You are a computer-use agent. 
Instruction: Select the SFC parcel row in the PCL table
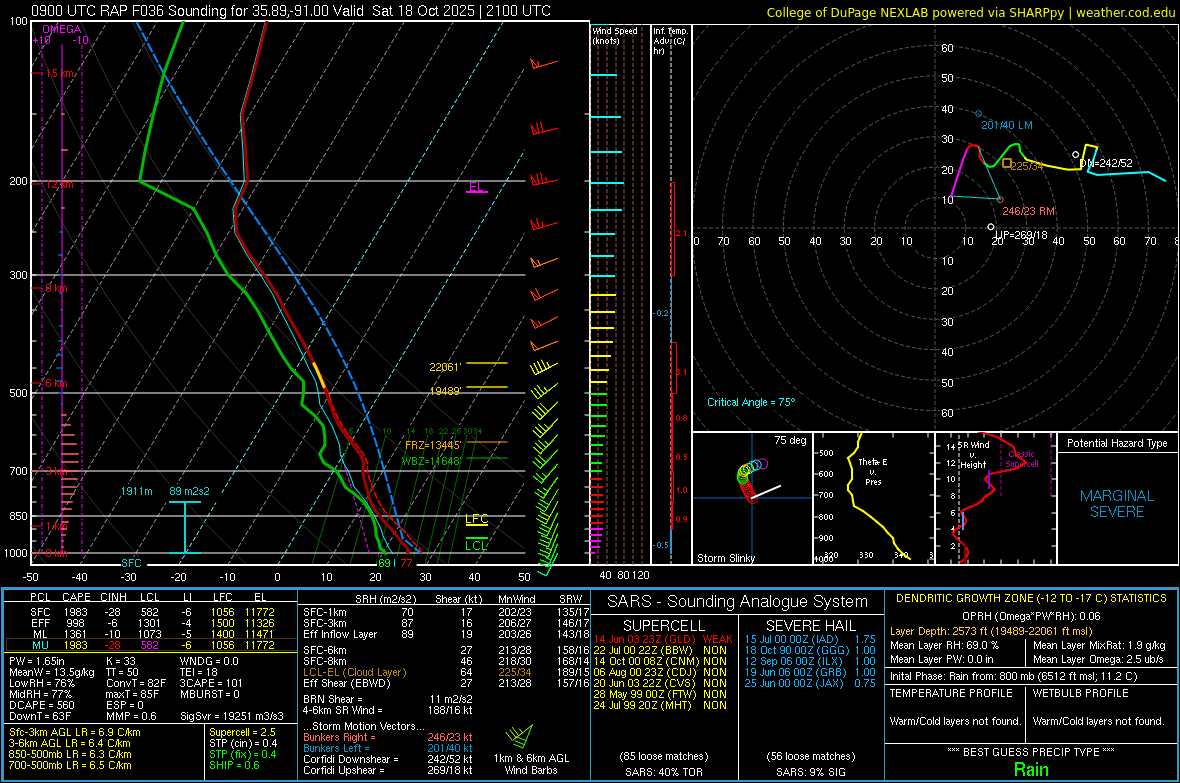[152, 612]
